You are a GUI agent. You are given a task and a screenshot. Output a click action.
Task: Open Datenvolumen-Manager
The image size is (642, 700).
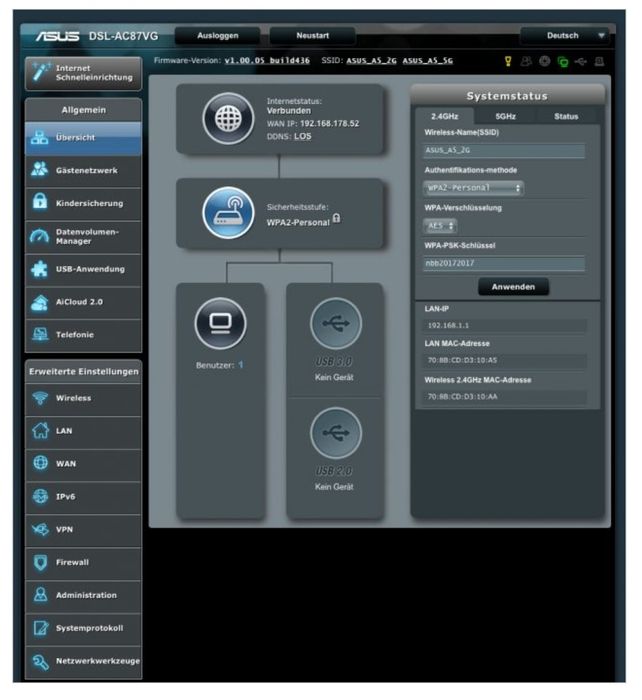[83, 237]
